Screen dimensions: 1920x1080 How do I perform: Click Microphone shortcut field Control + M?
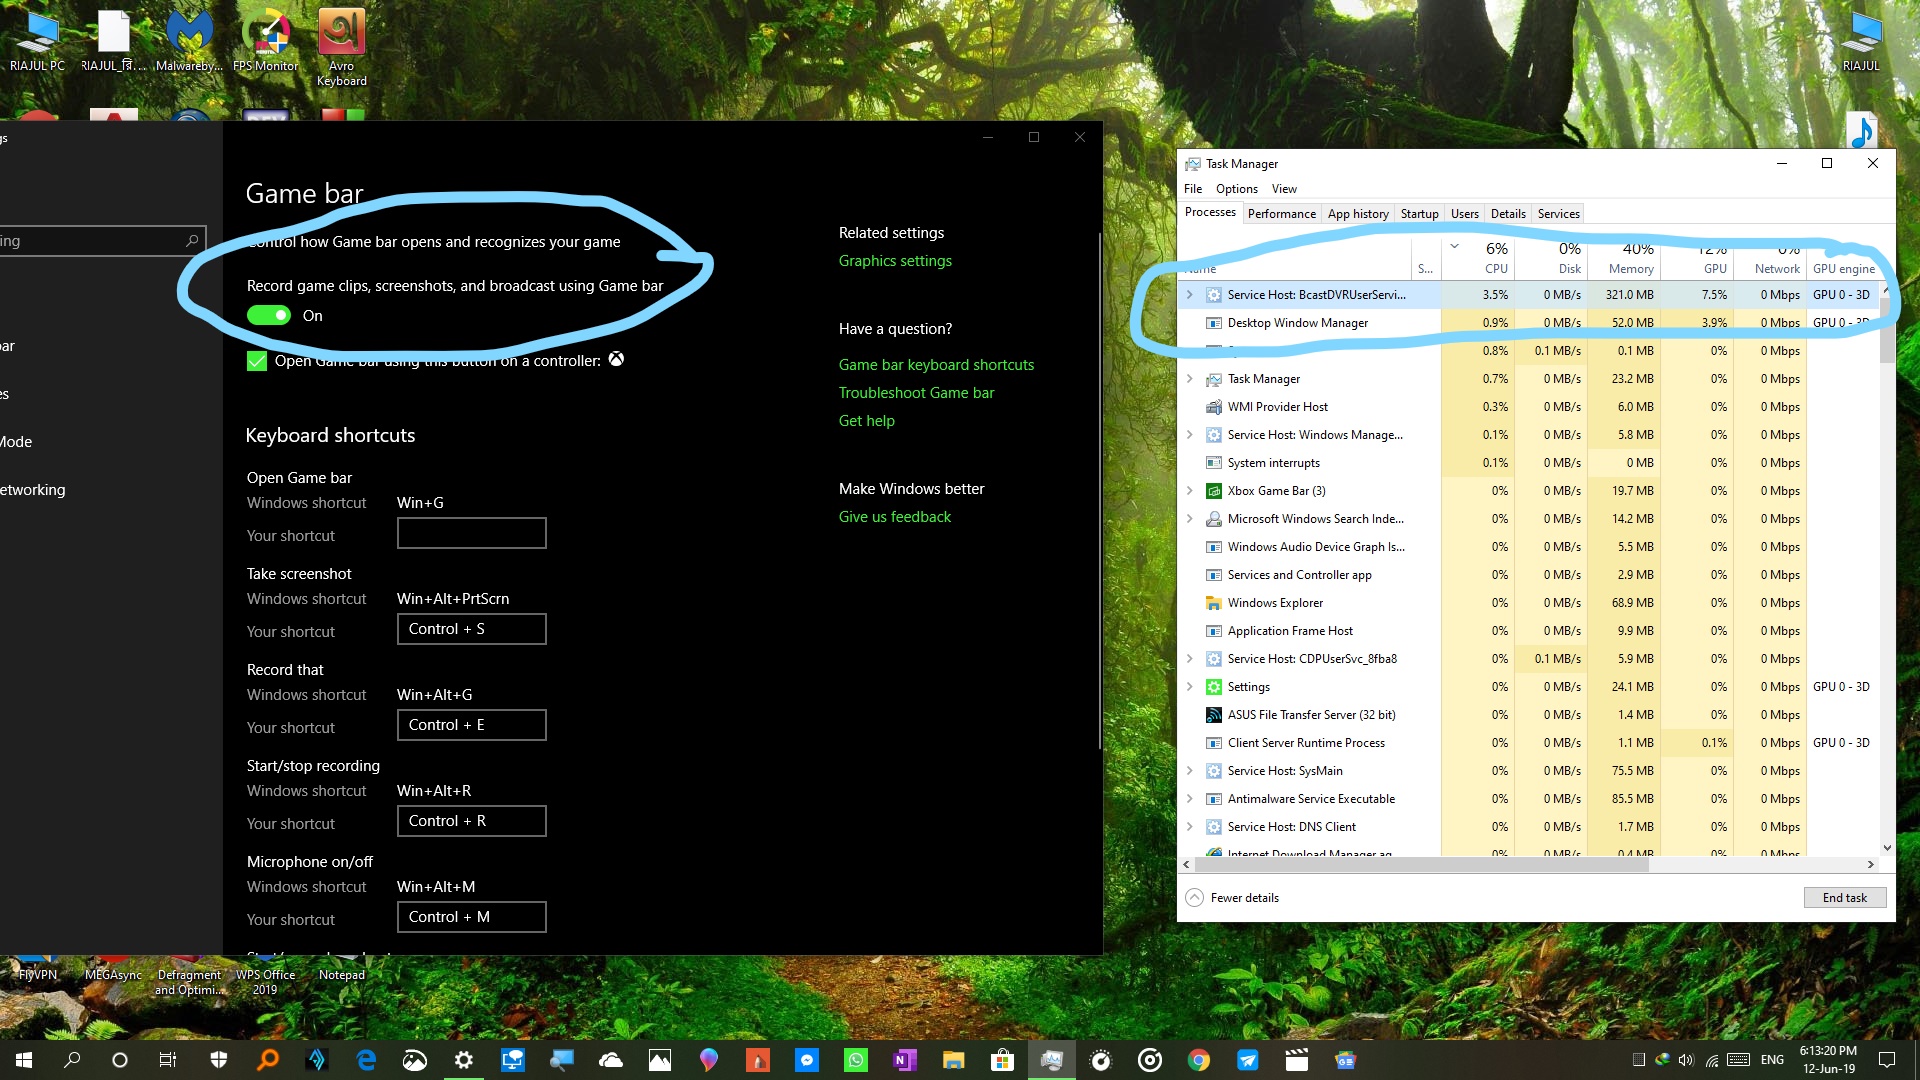pyautogui.click(x=472, y=917)
